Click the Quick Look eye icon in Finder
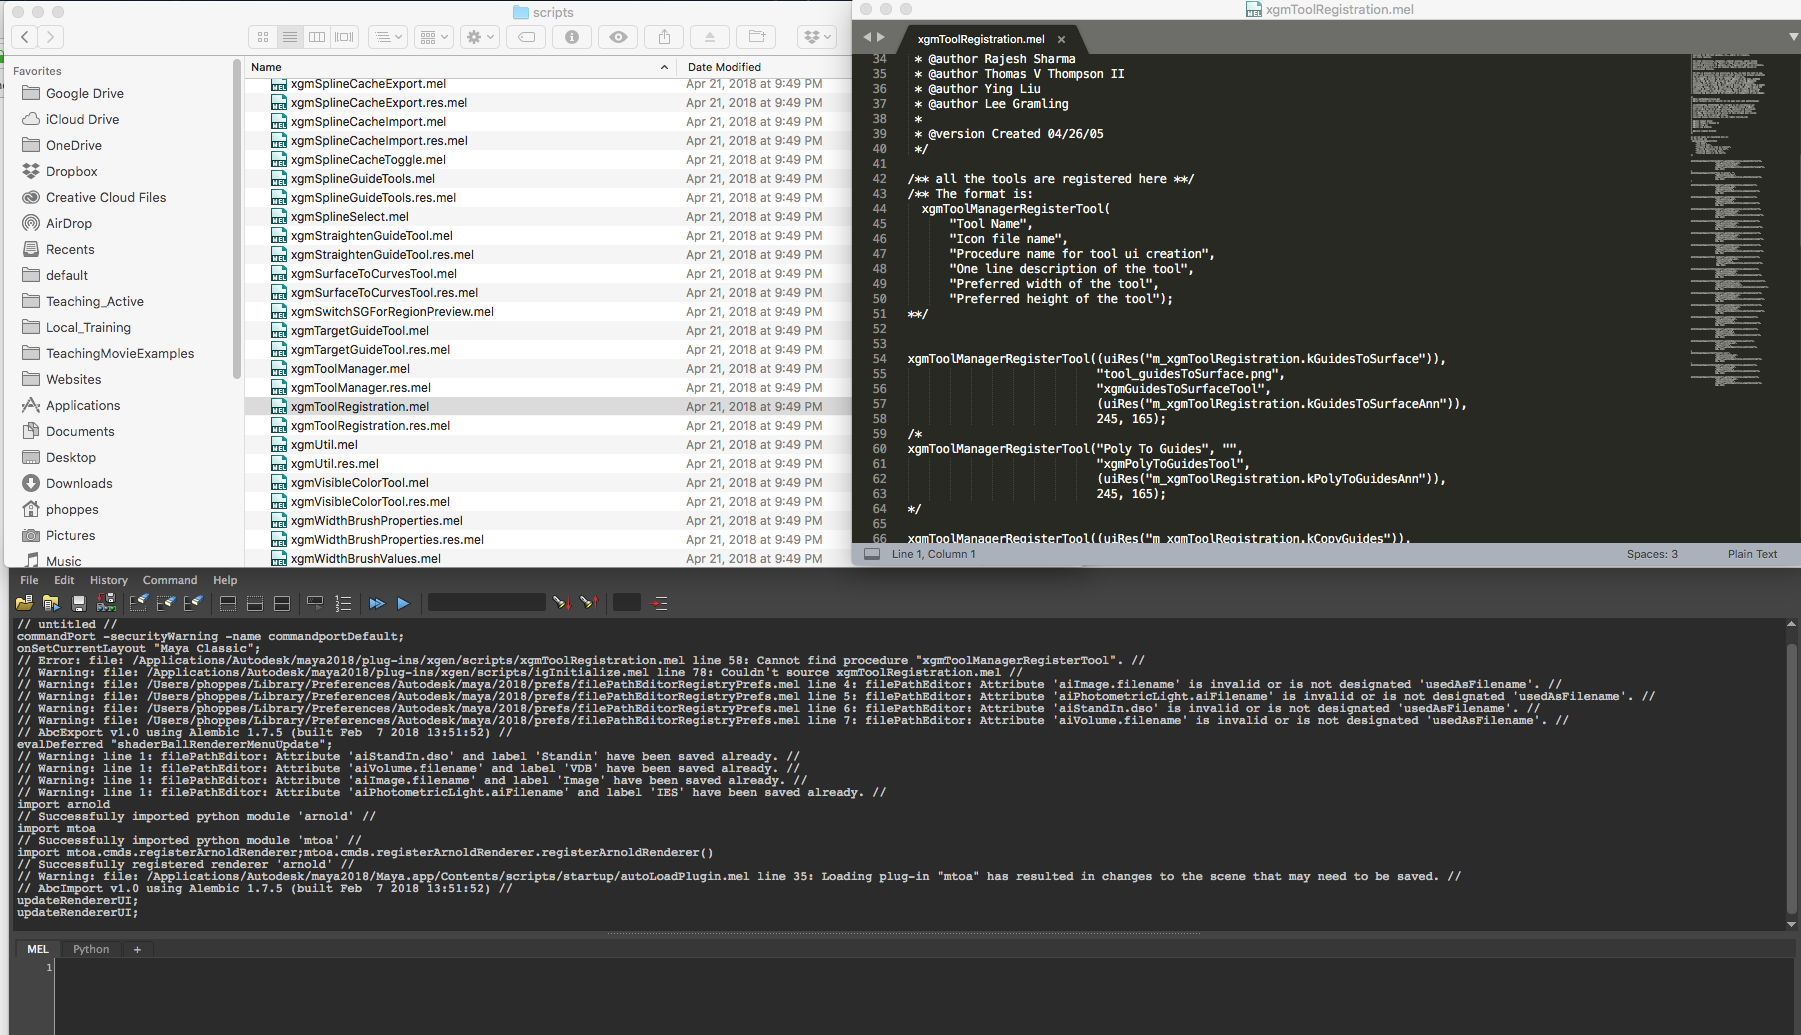Viewport: 1801px width, 1035px height. point(617,36)
